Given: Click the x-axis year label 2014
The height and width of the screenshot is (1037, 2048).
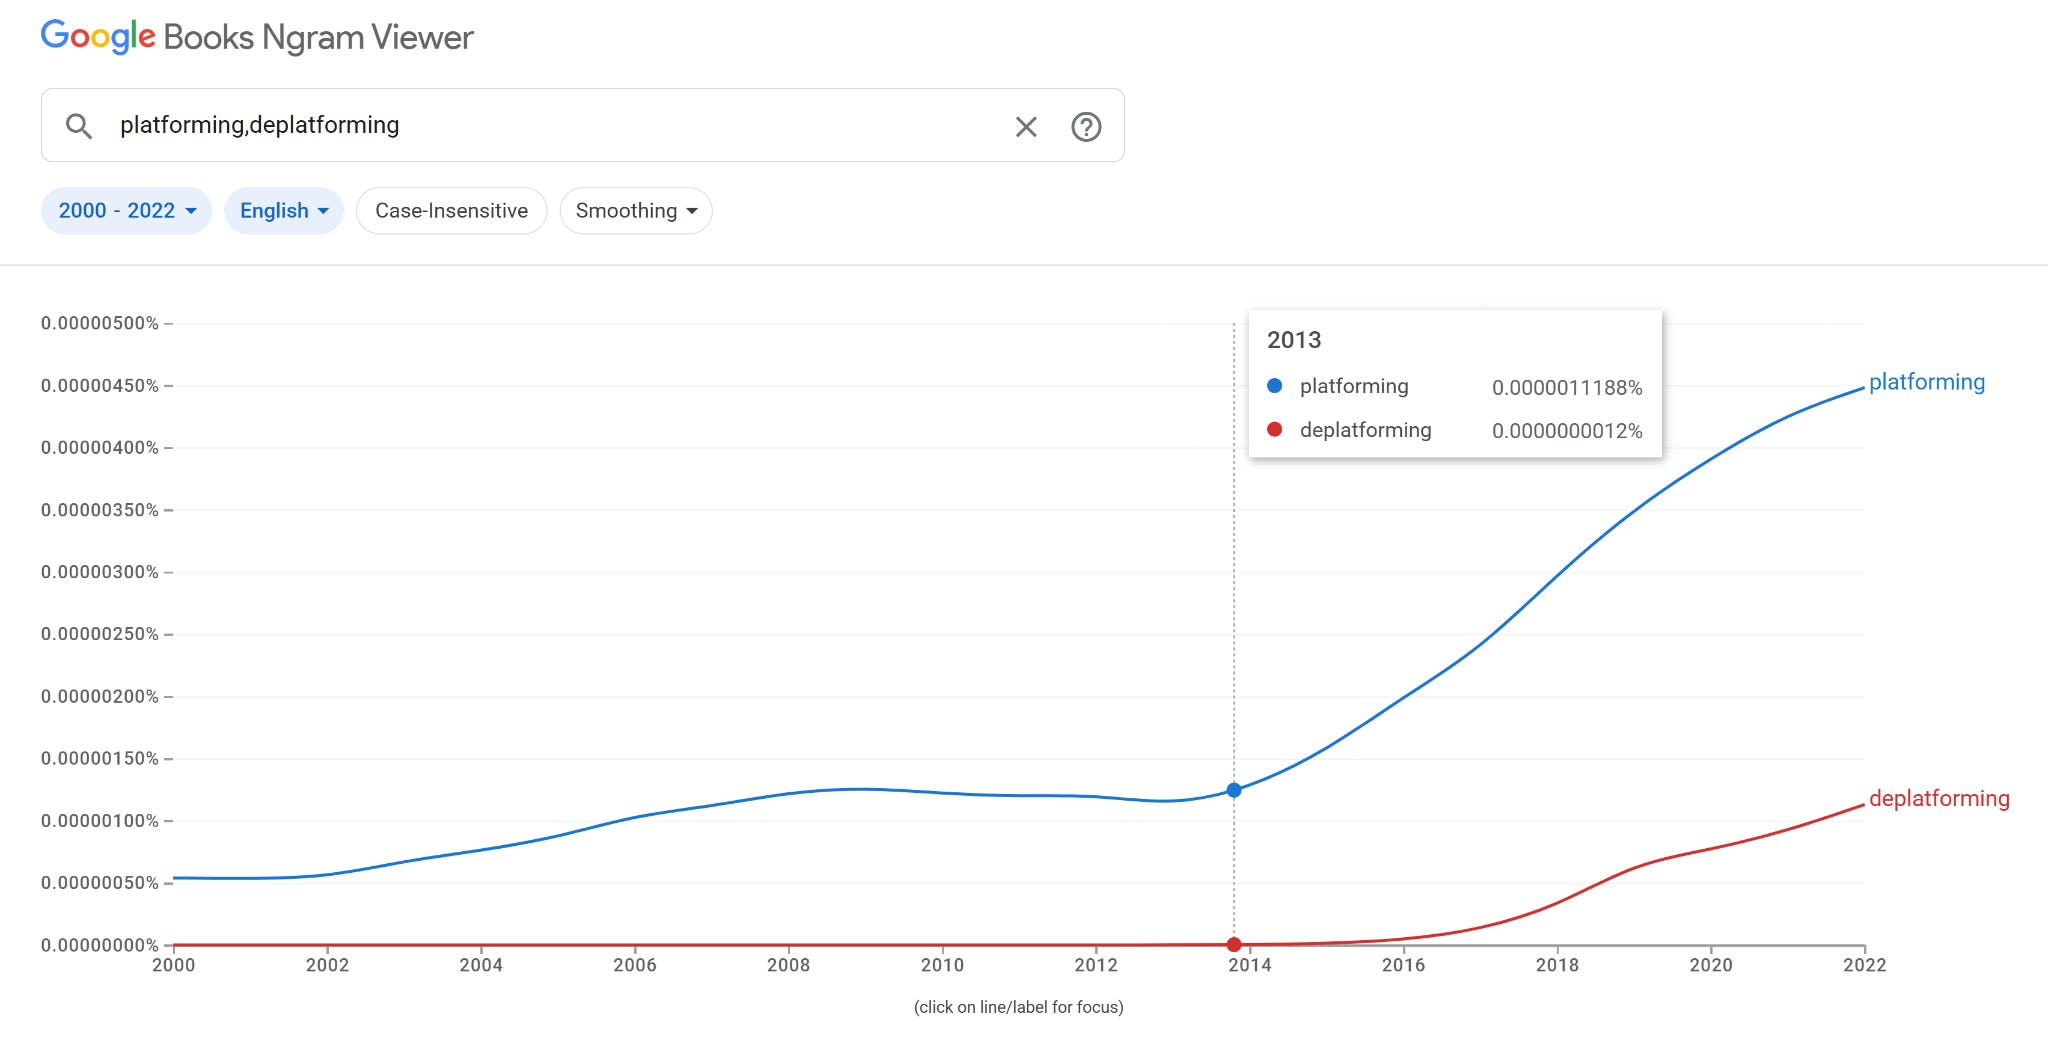Looking at the screenshot, I should [1250, 965].
